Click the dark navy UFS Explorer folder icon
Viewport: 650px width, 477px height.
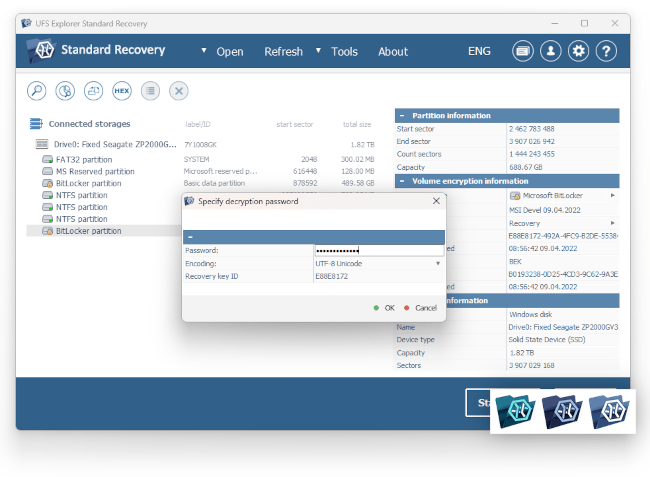coord(562,411)
